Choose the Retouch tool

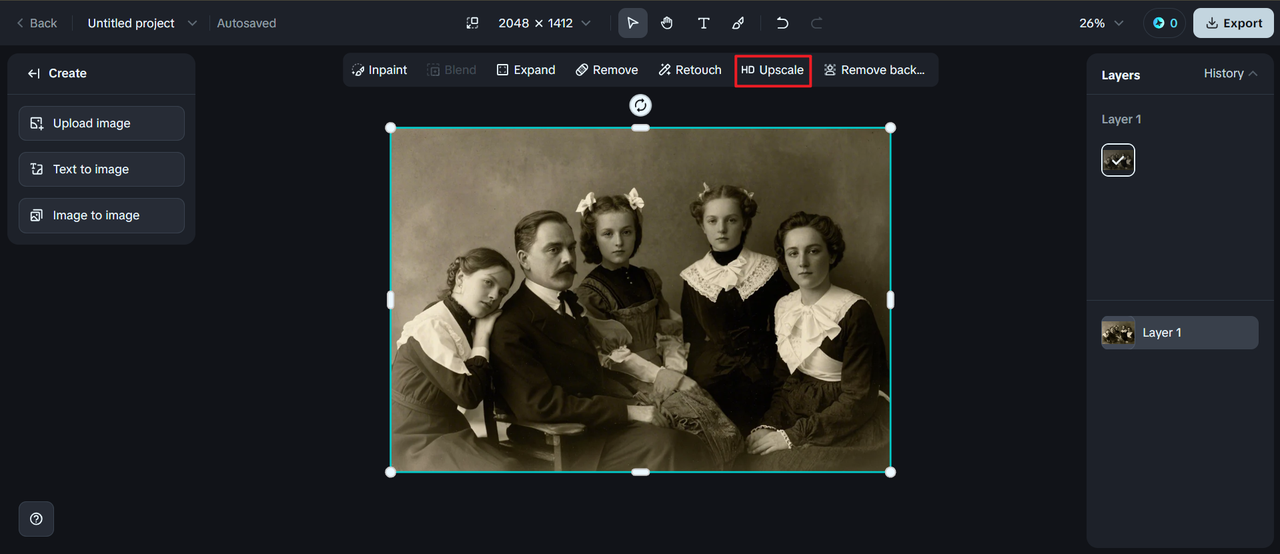[690, 70]
